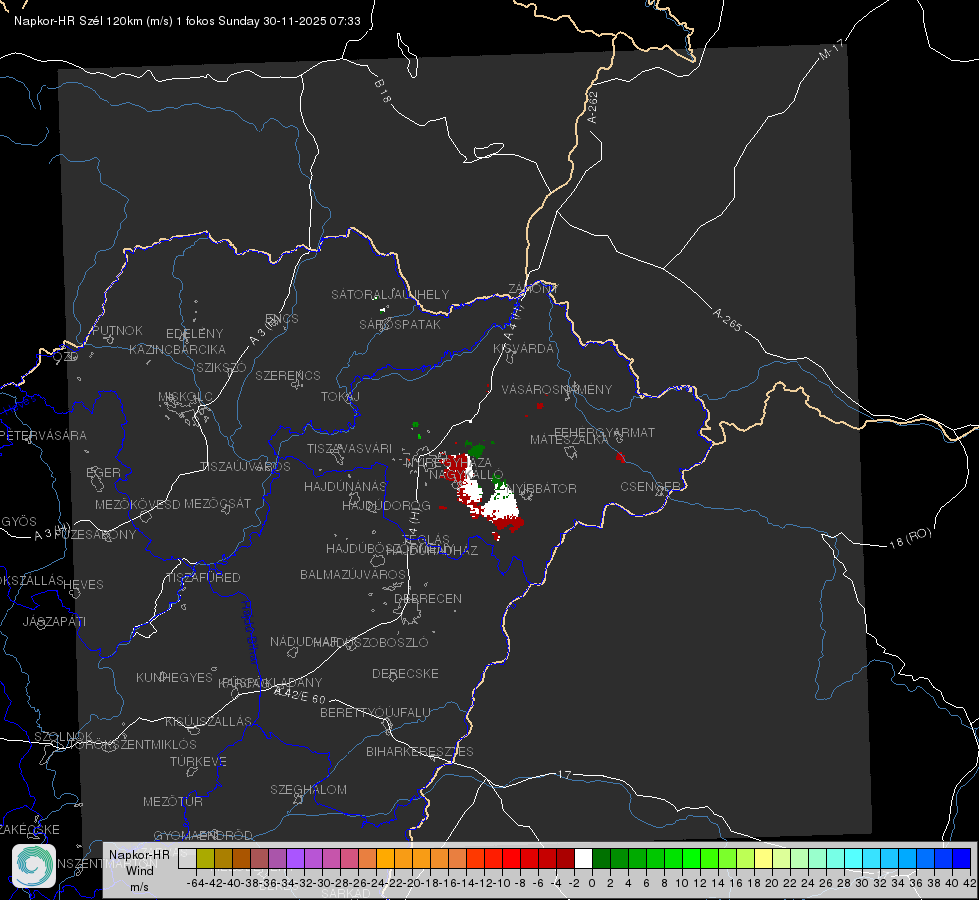Click the TISZAFÜRED town label
This screenshot has width=979, height=900.
click(x=203, y=578)
